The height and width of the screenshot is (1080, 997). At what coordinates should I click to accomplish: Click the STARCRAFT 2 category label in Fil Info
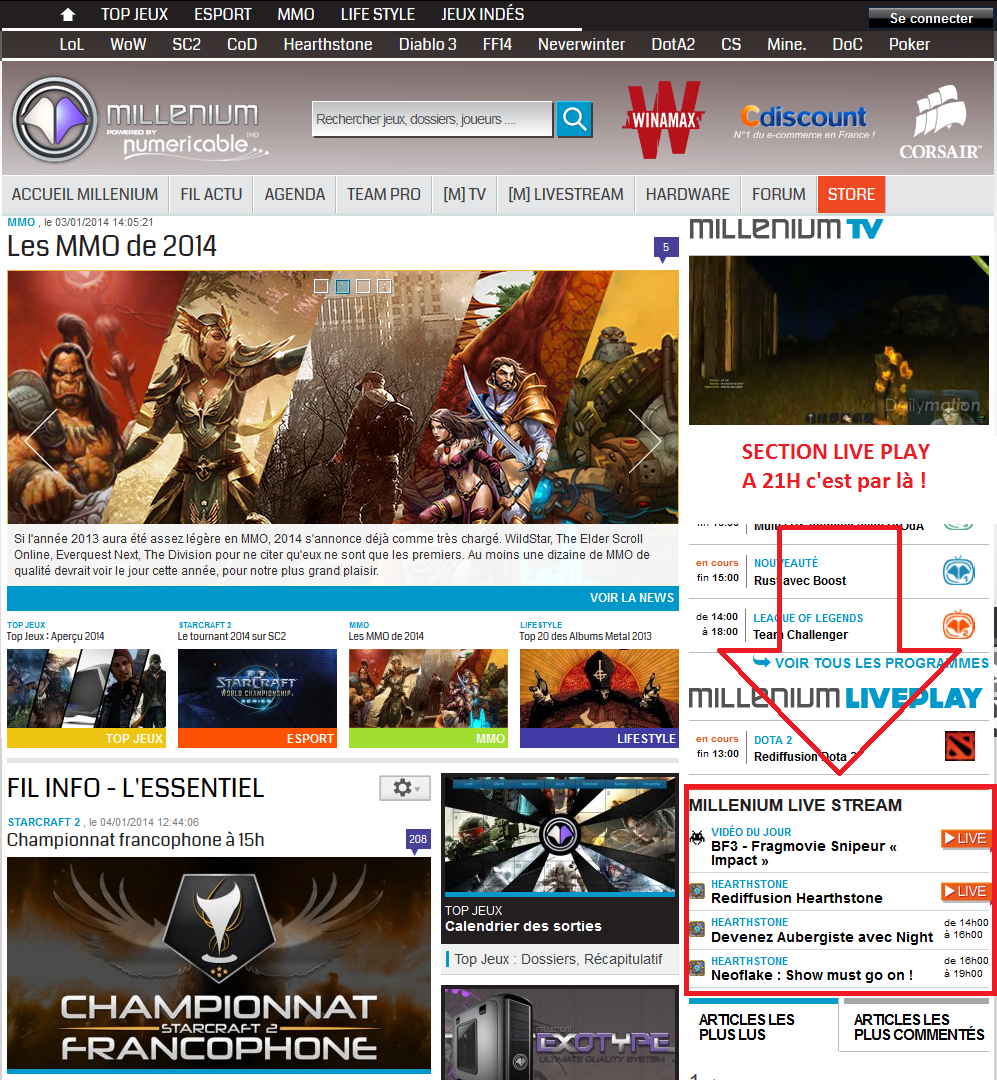[44, 822]
